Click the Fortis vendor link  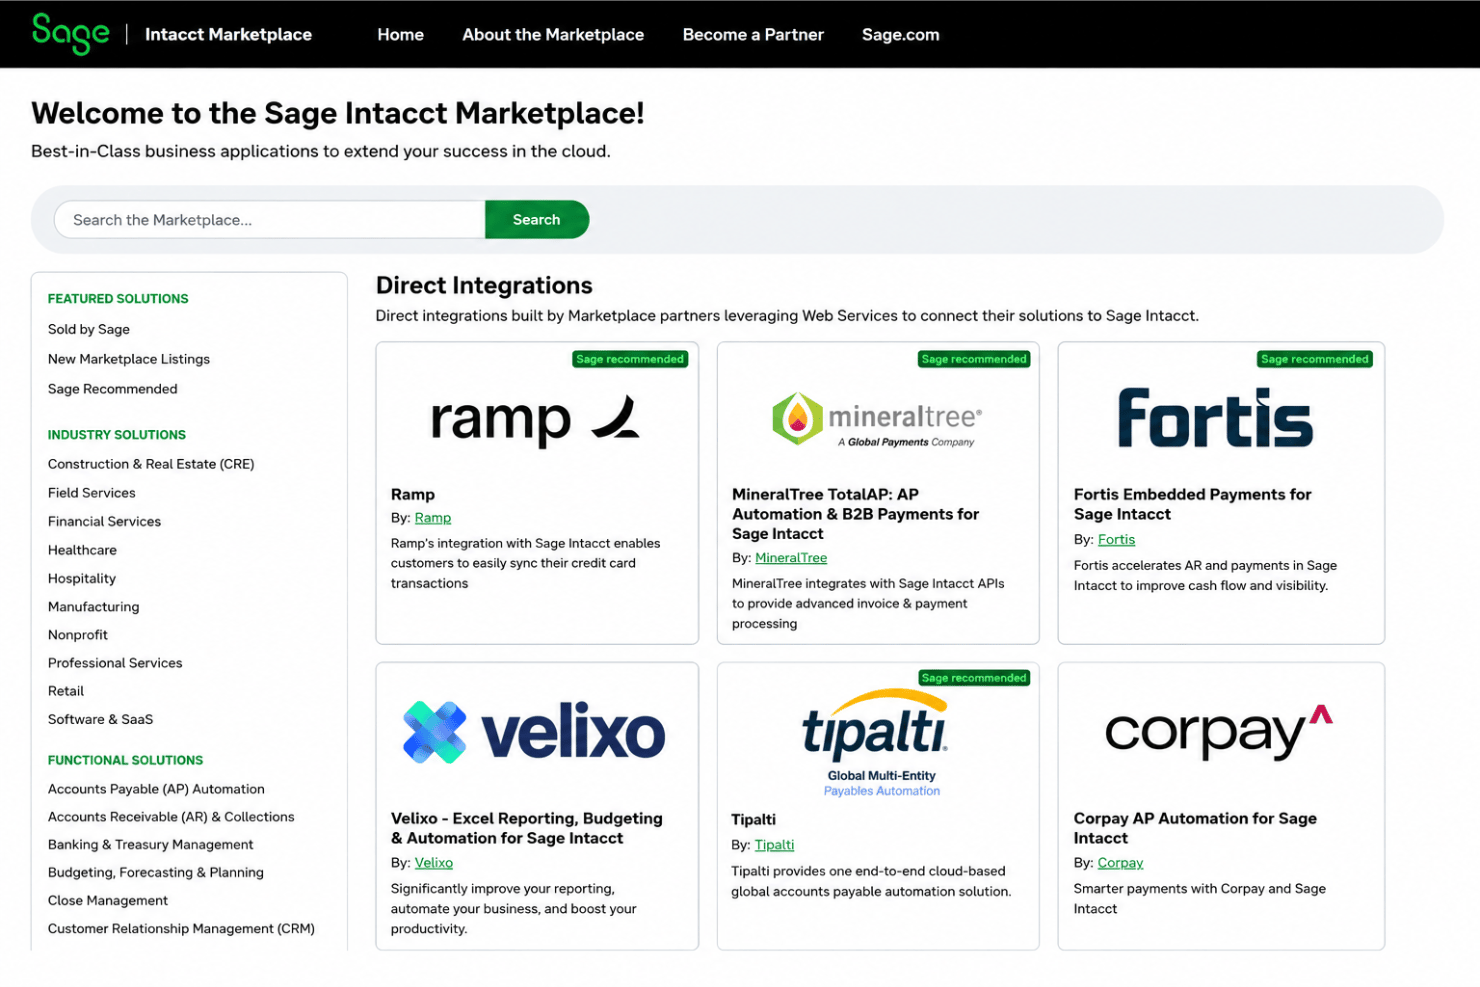pyautogui.click(x=1116, y=540)
